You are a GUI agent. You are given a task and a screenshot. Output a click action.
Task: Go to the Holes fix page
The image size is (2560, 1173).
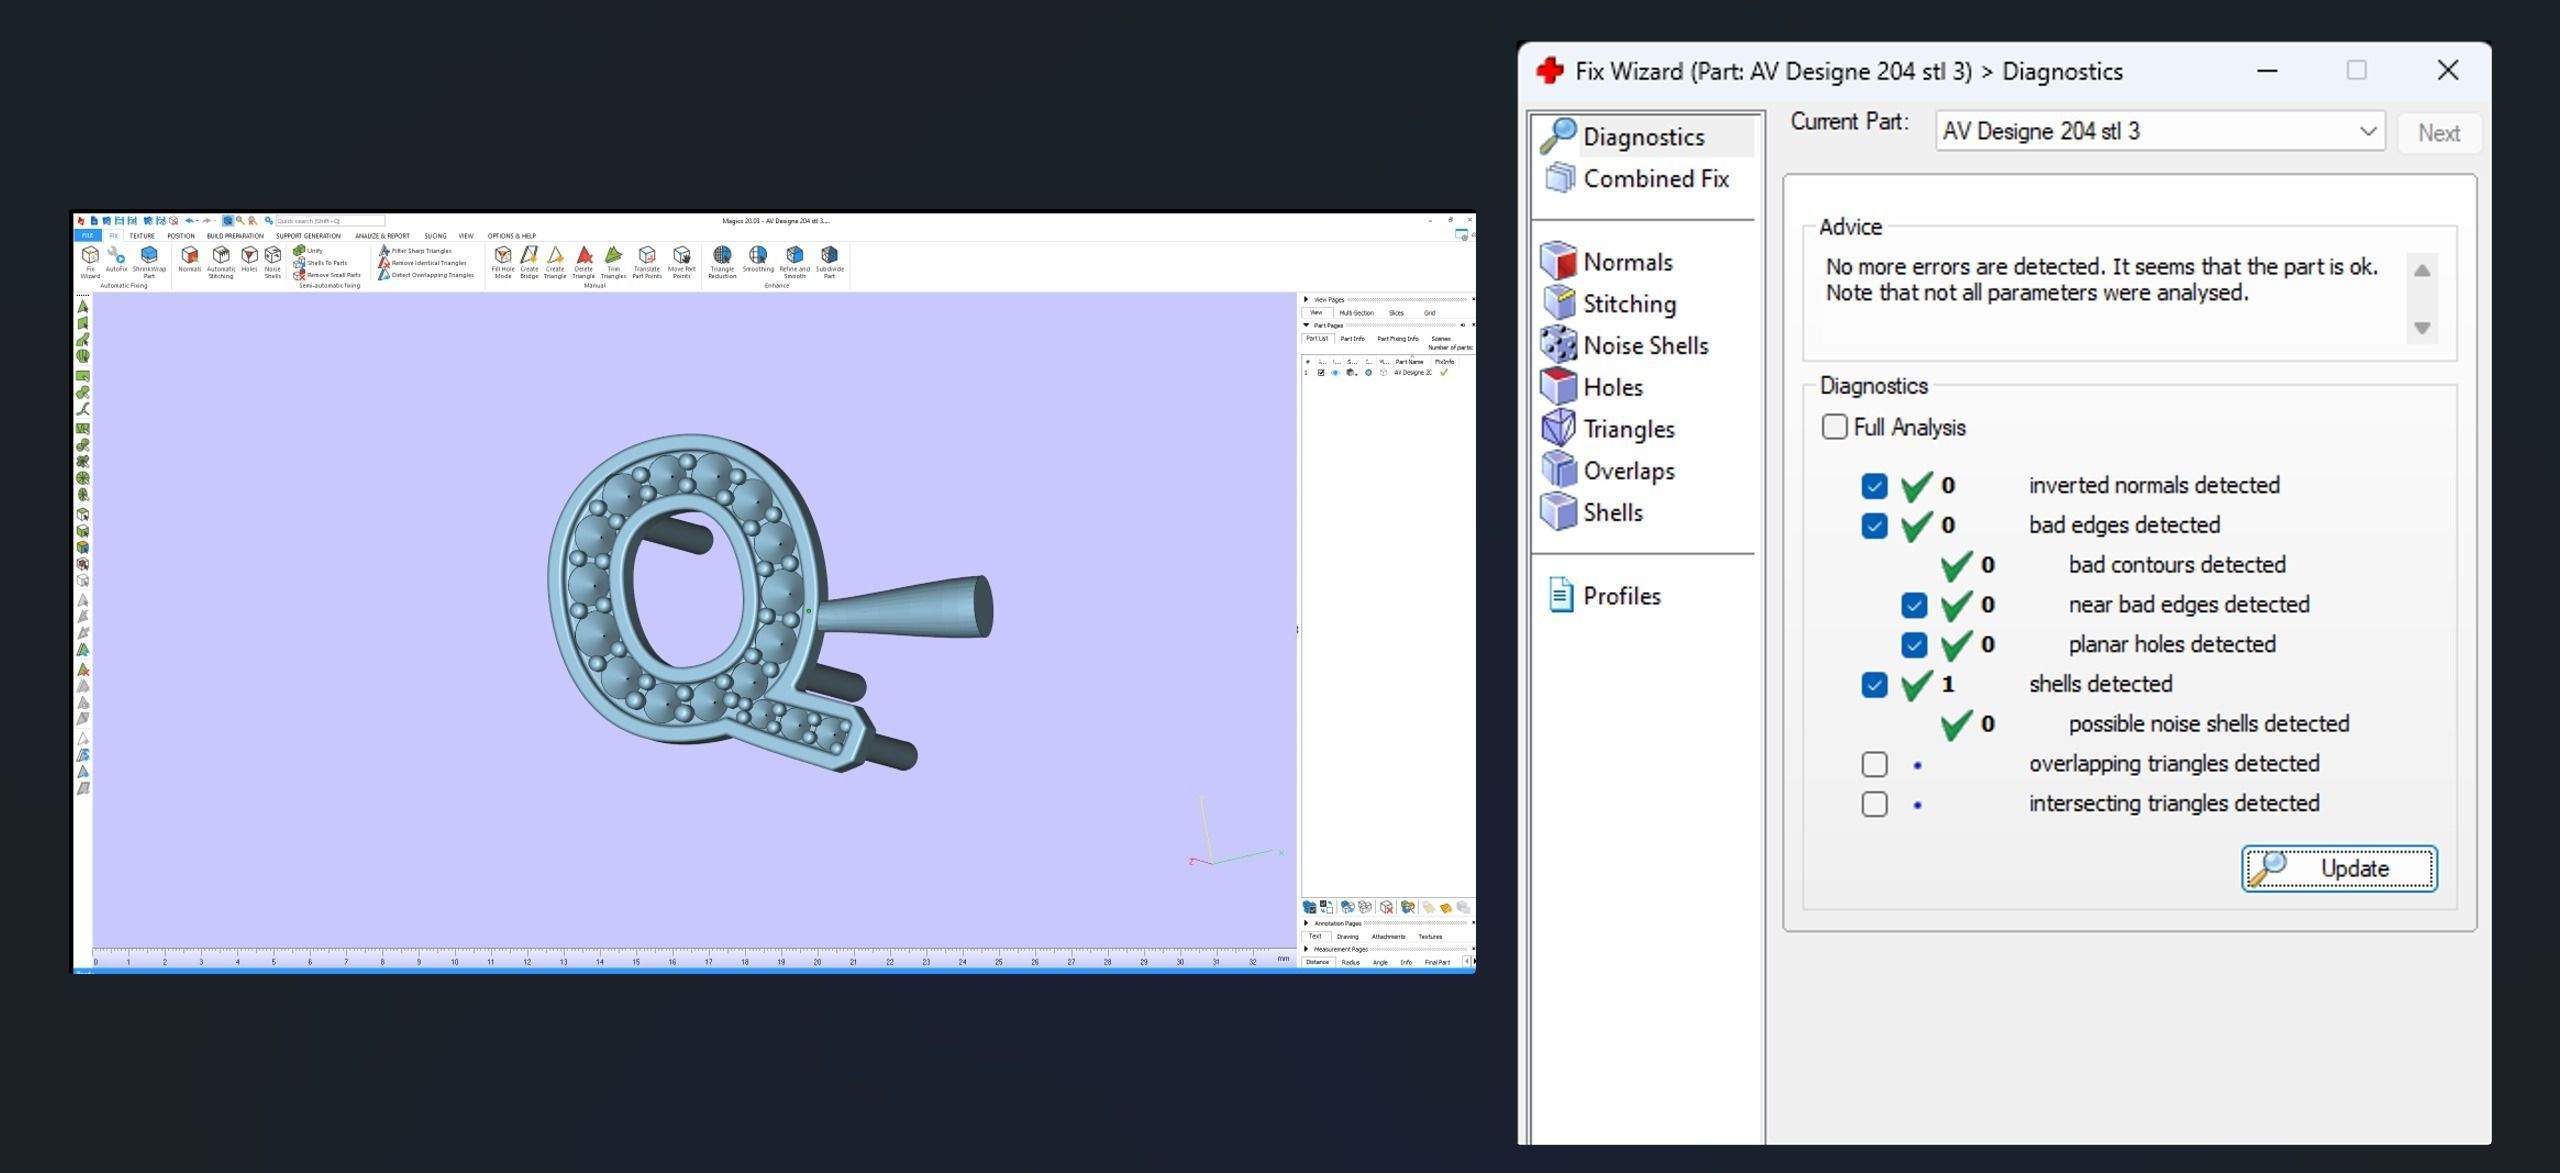tap(1612, 387)
